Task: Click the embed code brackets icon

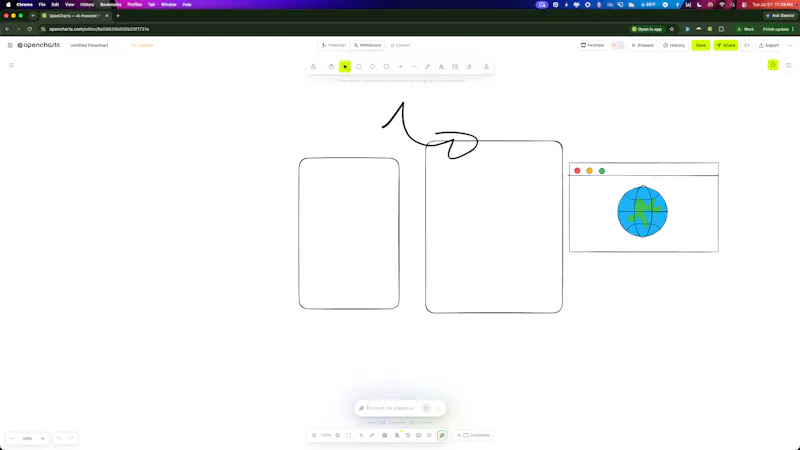Action: click(x=747, y=45)
